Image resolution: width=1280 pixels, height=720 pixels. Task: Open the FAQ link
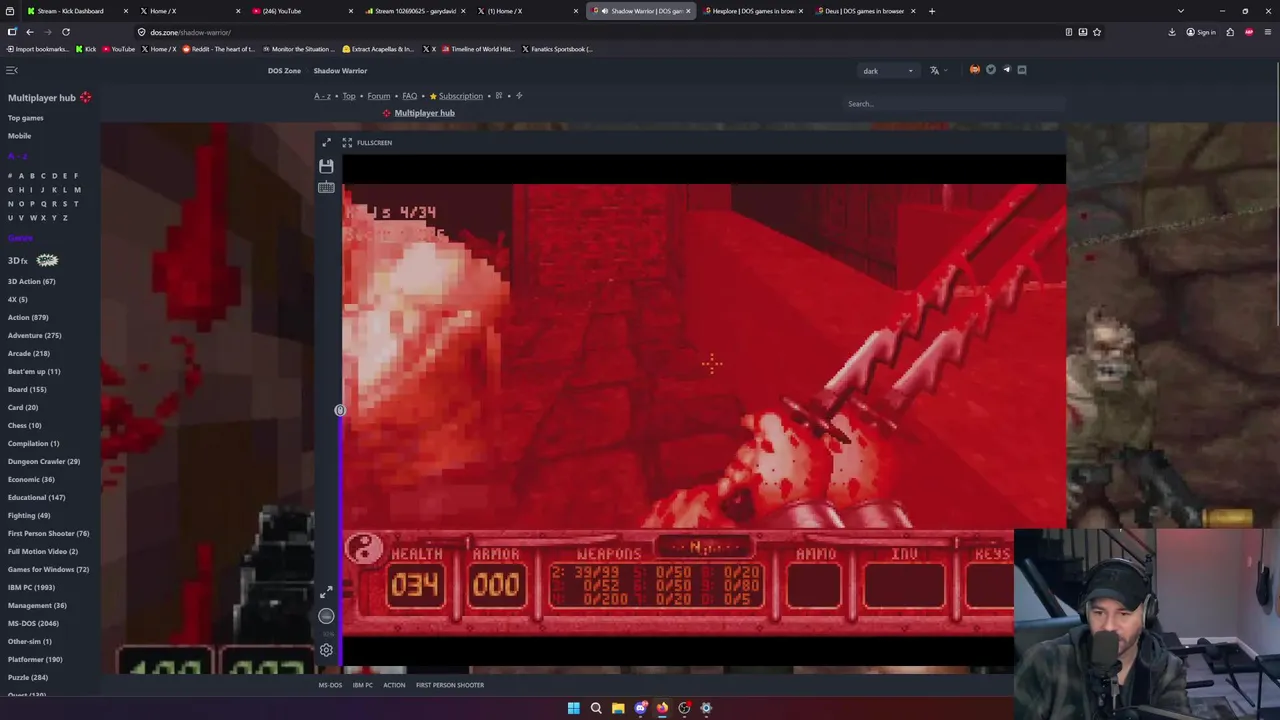[x=410, y=96]
